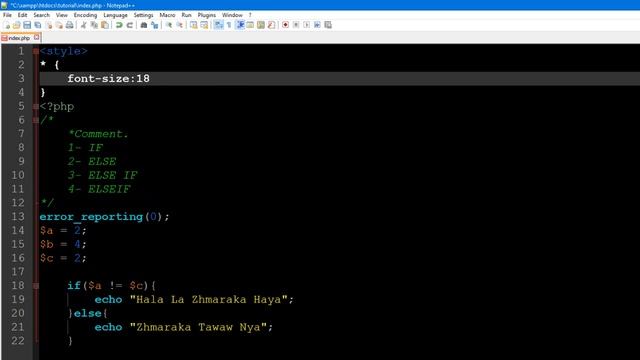The image size is (640, 360).
Task: Click the '}else{' line of code
Action: click(x=88, y=313)
